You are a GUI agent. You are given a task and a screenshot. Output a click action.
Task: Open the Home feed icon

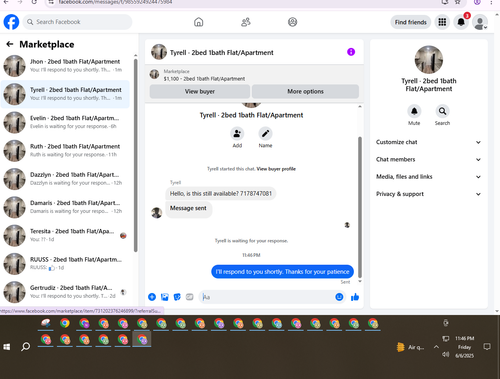[199, 22]
